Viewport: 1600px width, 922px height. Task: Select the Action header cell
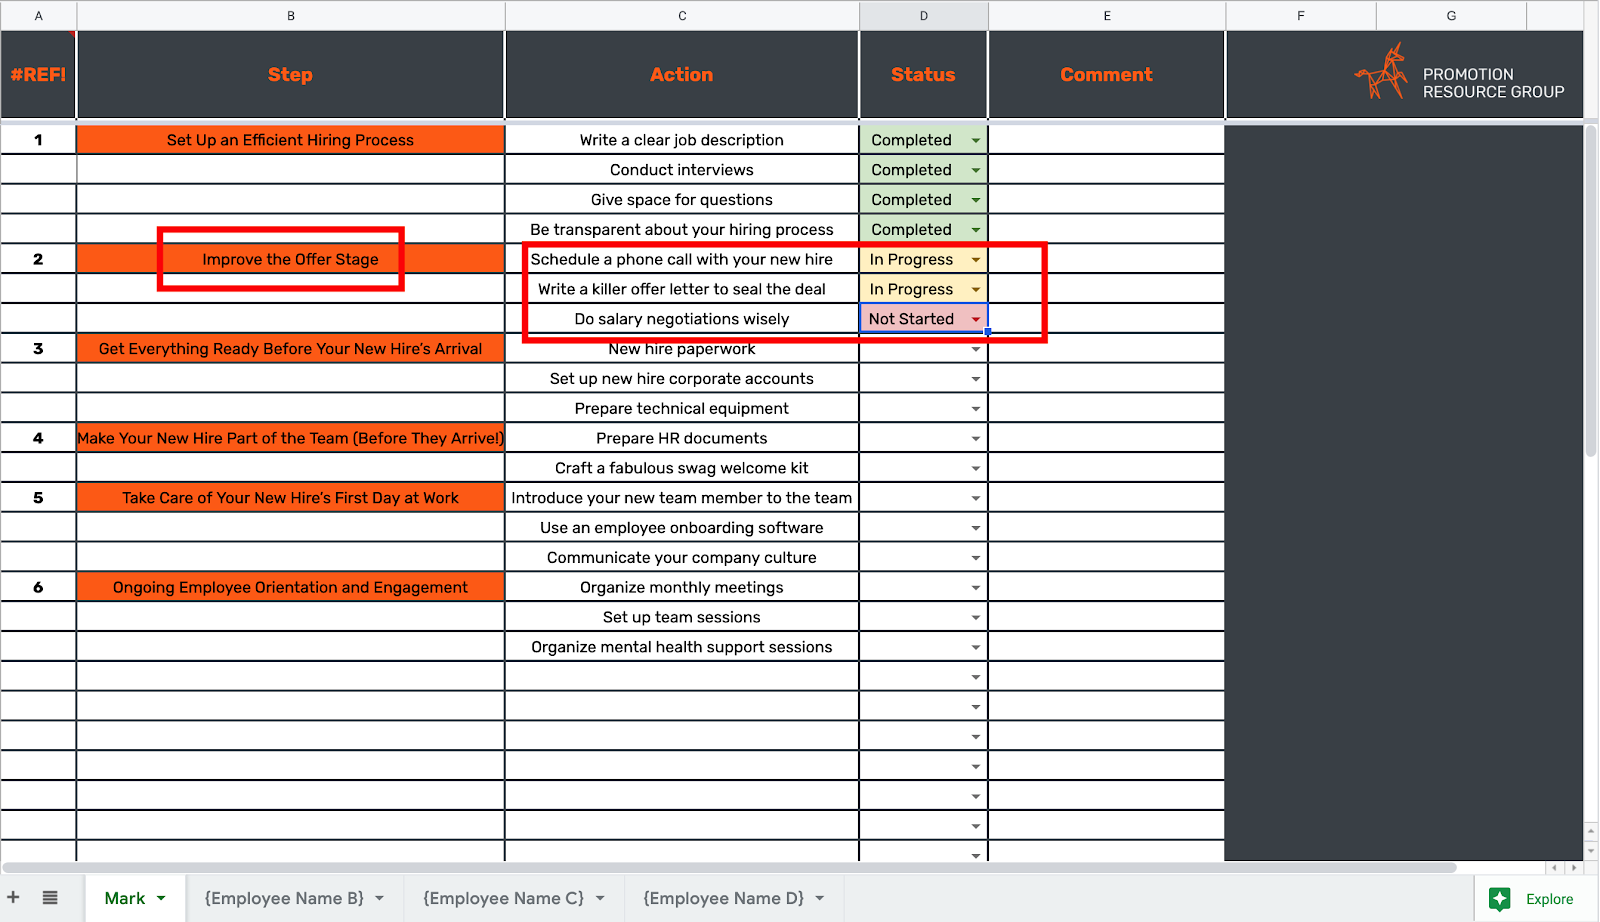(x=682, y=75)
